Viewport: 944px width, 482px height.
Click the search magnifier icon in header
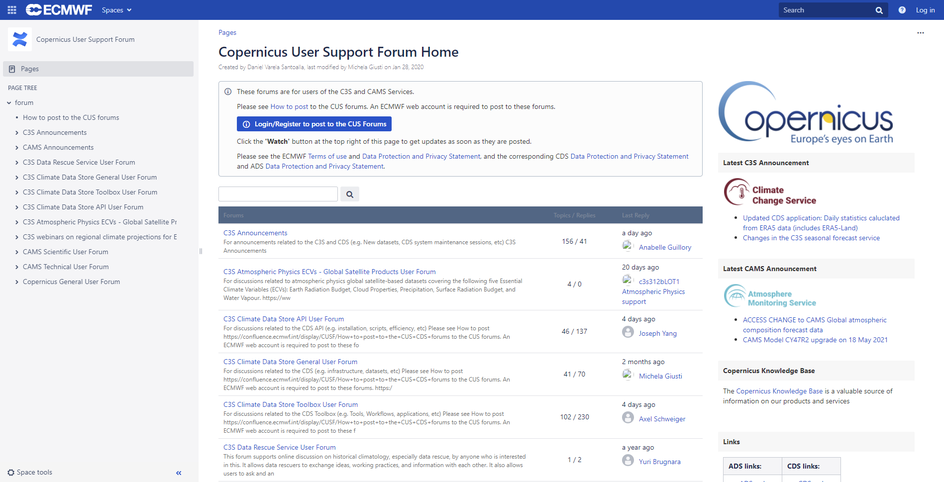tap(879, 10)
